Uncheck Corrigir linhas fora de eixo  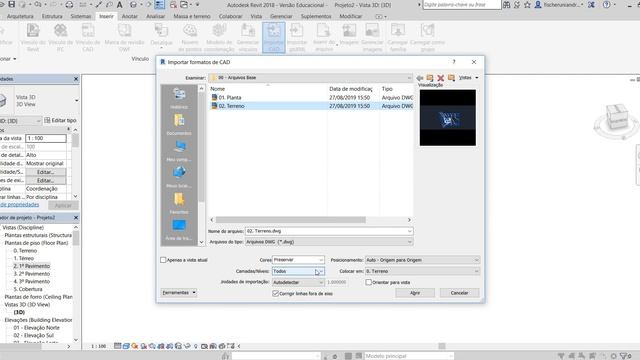[276, 293]
